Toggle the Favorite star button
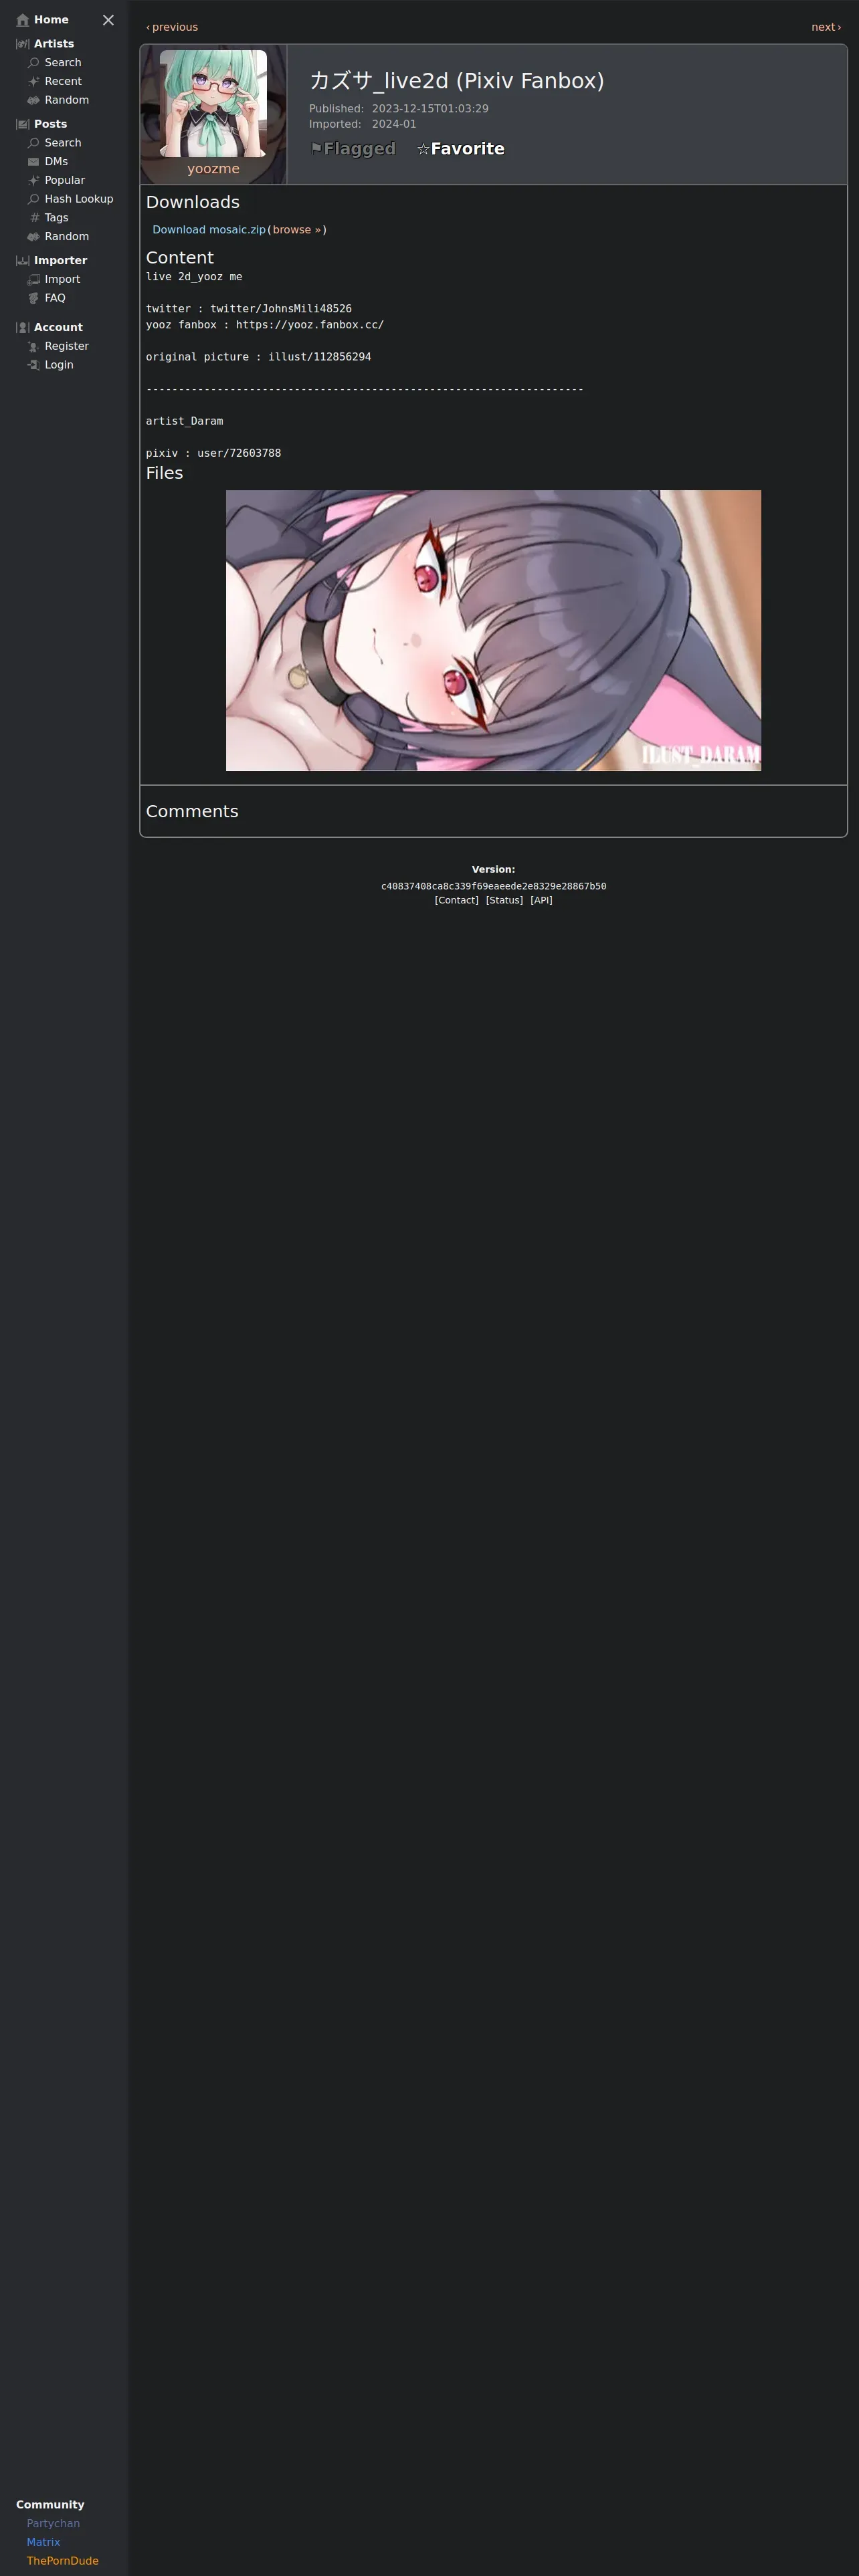 461,149
